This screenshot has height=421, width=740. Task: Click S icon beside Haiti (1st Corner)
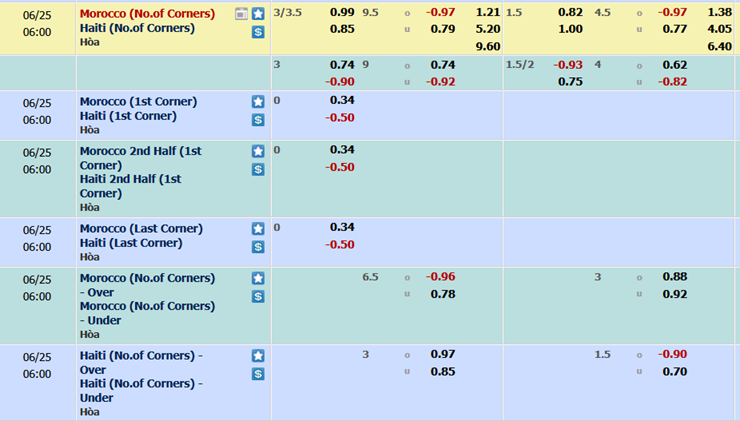click(258, 120)
